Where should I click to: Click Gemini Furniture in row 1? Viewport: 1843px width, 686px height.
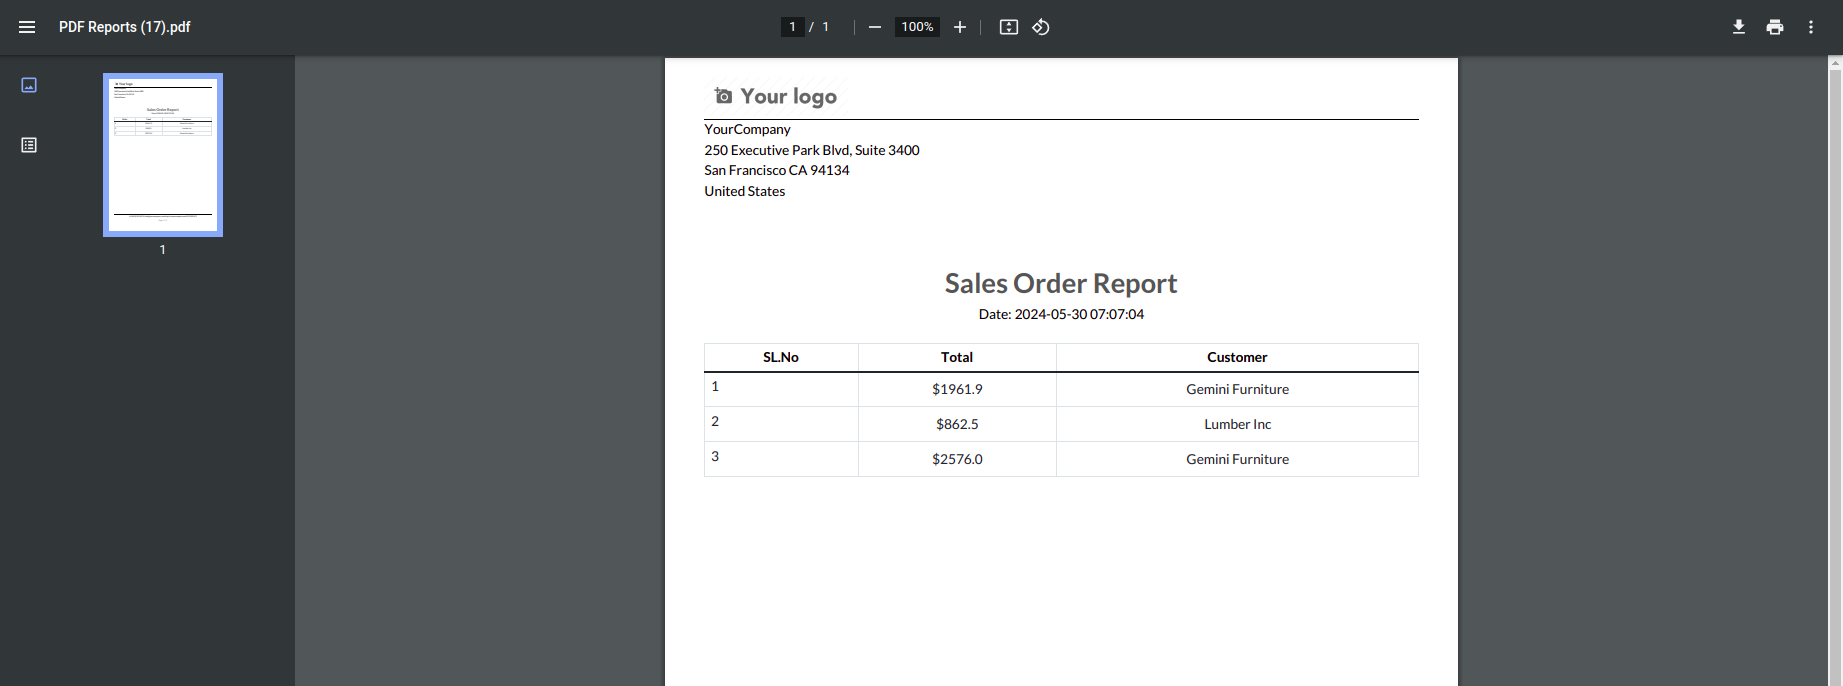click(1237, 389)
